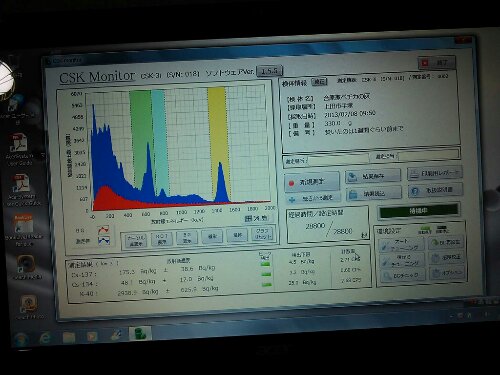Start BG measurement with the green icon button

[446, 242]
